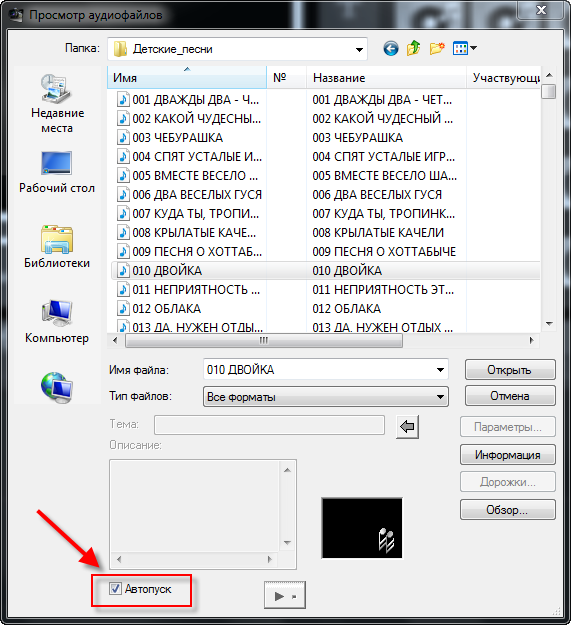Viewport: 571px width, 625px height.
Task: Open the Информация dialog
Action: click(508, 455)
